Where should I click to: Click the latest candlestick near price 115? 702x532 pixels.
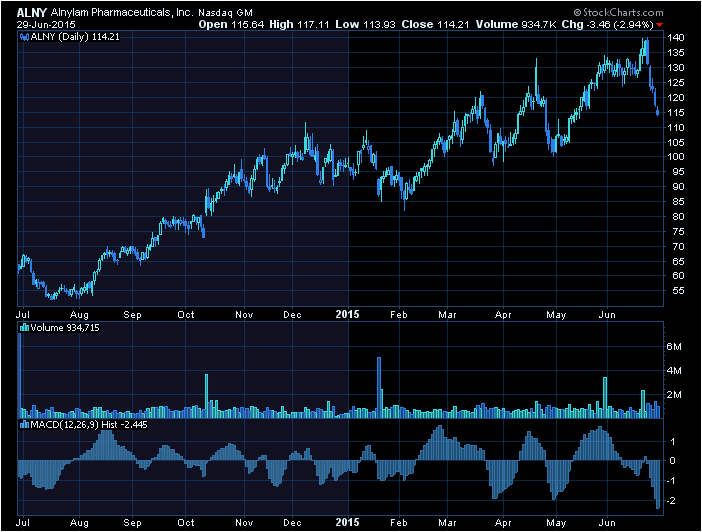(x=657, y=112)
